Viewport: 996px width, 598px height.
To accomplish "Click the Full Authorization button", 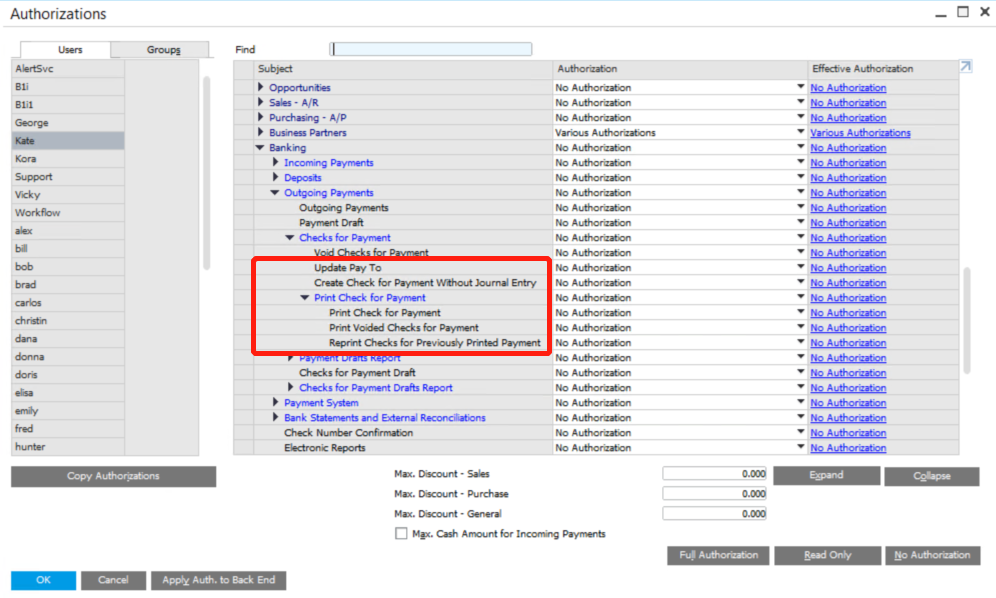I will 718,555.
